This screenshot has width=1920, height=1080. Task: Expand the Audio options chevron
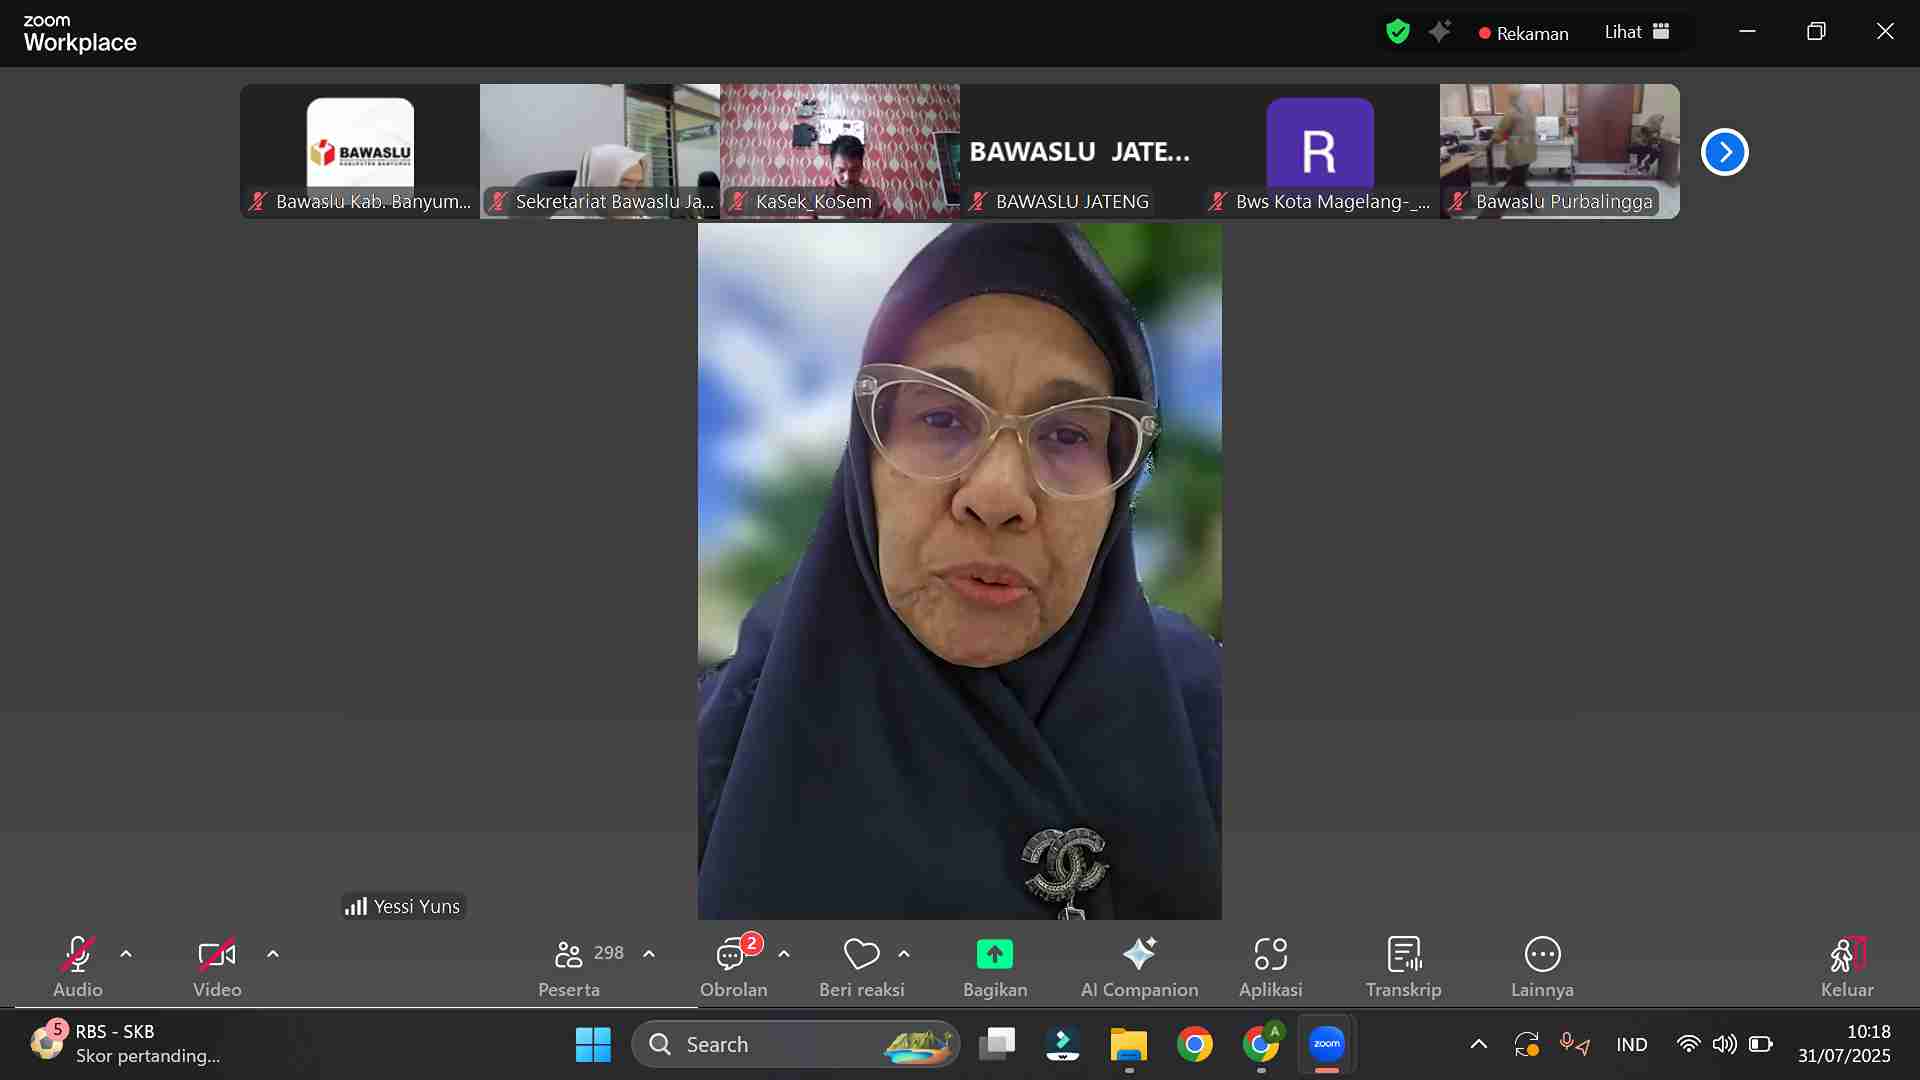(126, 954)
